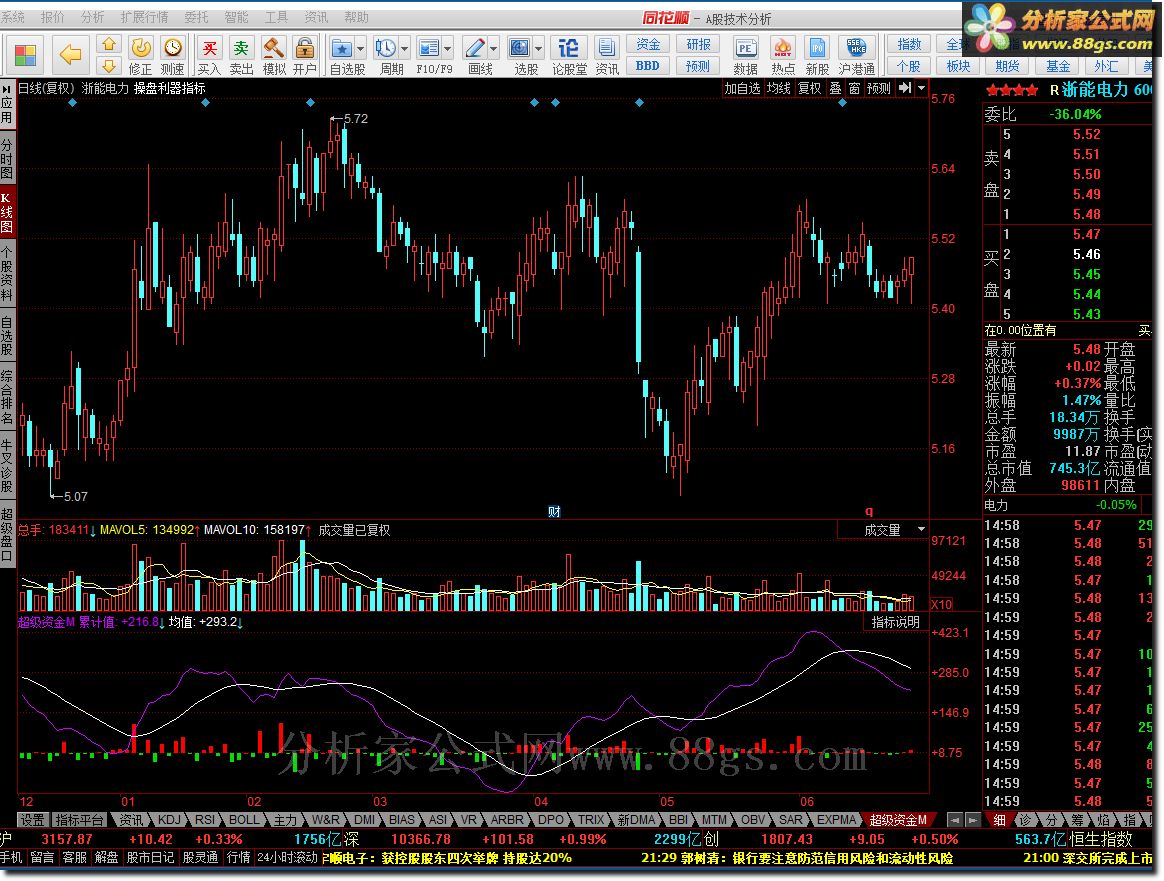Open the 自选股 star folder icon
Image resolution: width=1164 pixels, height=881 pixels.
click(341, 48)
